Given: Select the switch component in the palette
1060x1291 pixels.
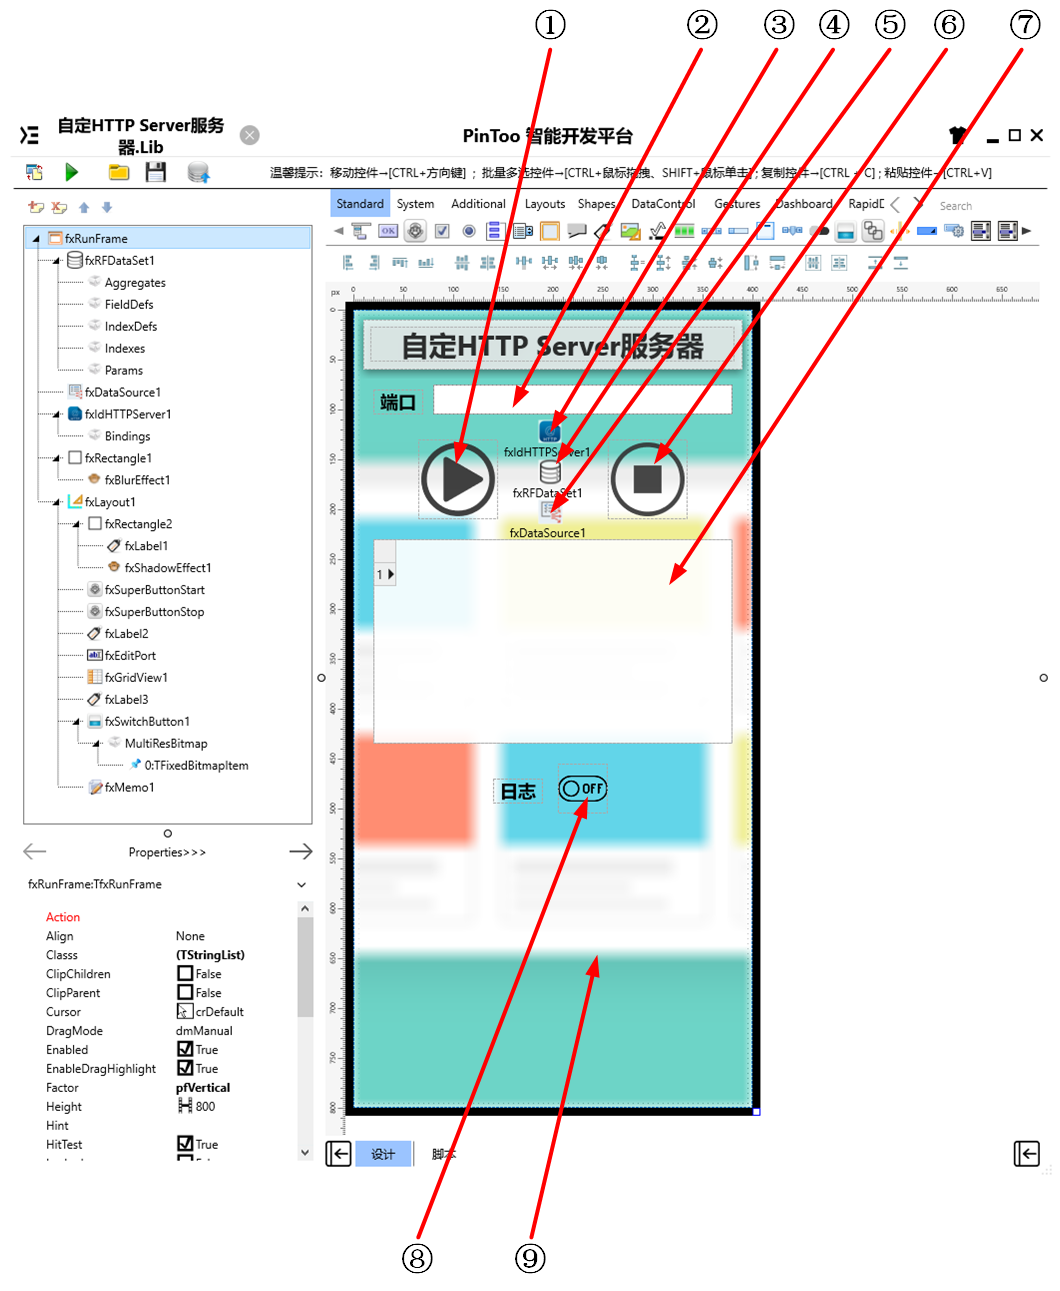Looking at the screenshot, I should click(x=819, y=231).
